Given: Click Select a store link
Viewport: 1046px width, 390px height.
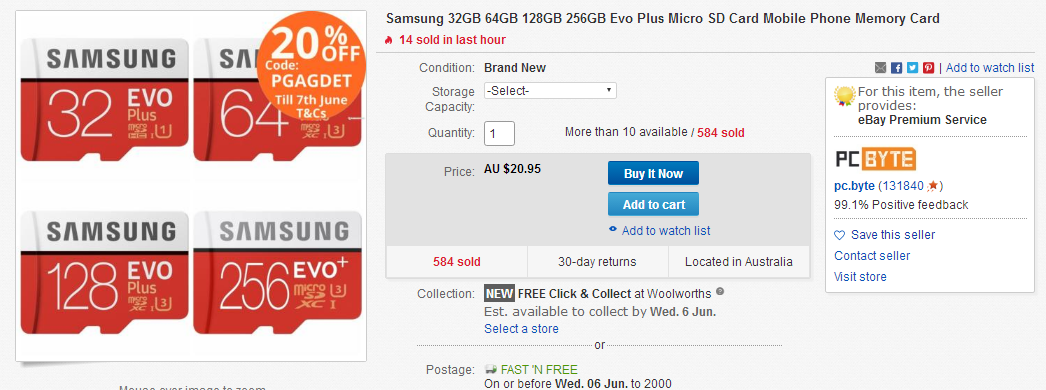Looking at the screenshot, I should 522,329.
